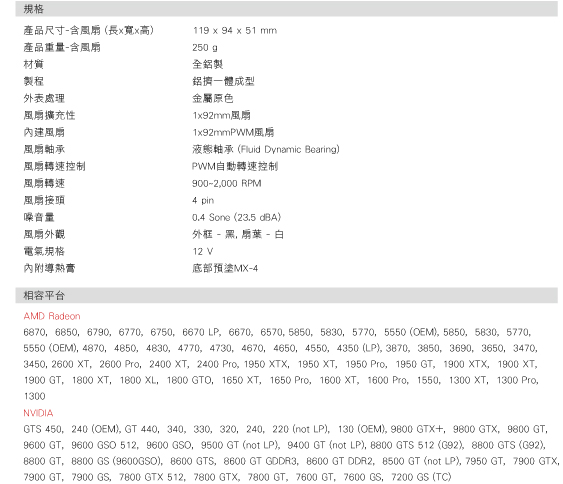563x484 pixels.
Task: Click the 119 x 94 x 51 mm dimension value
Action: [x=234, y=31]
